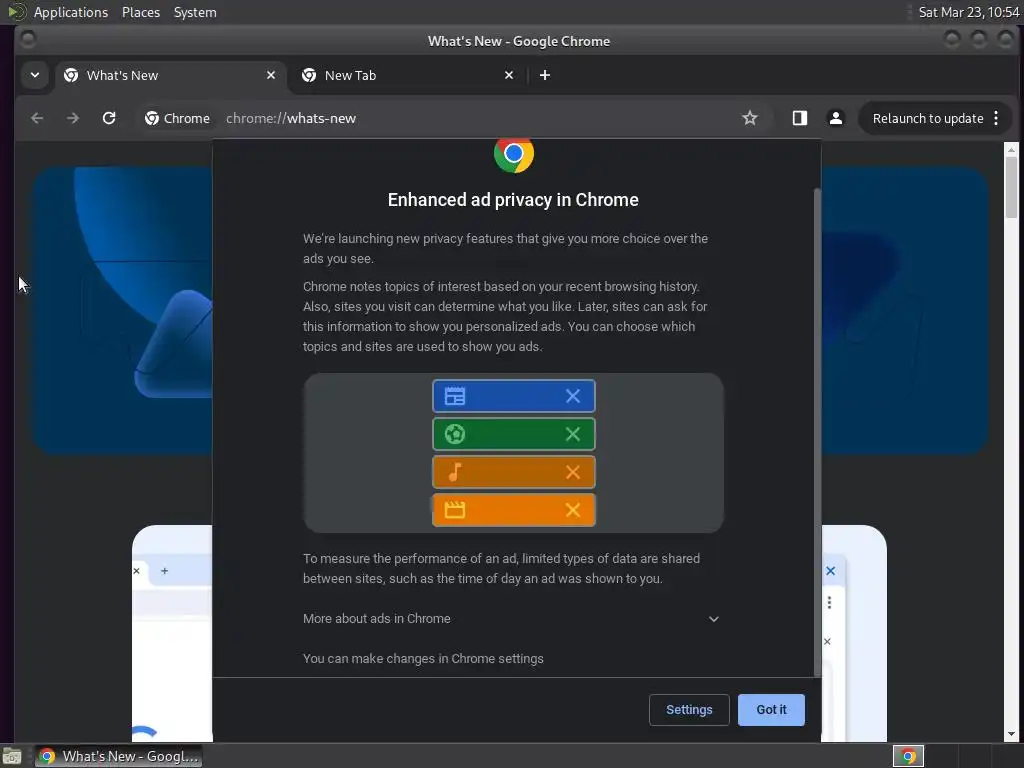This screenshot has width=1024, height=768.
Task: Open a new tab with plus button
Action: click(545, 75)
